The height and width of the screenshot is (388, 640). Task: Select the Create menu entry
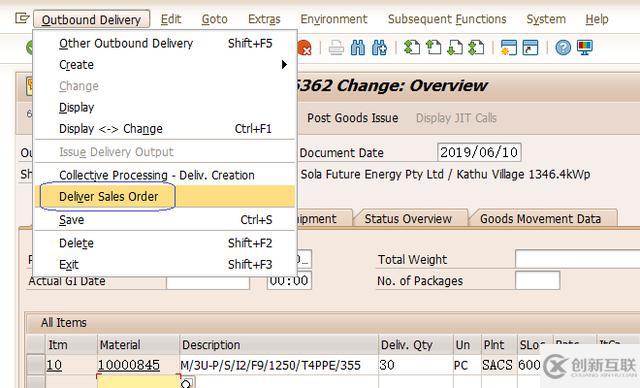(165, 64)
